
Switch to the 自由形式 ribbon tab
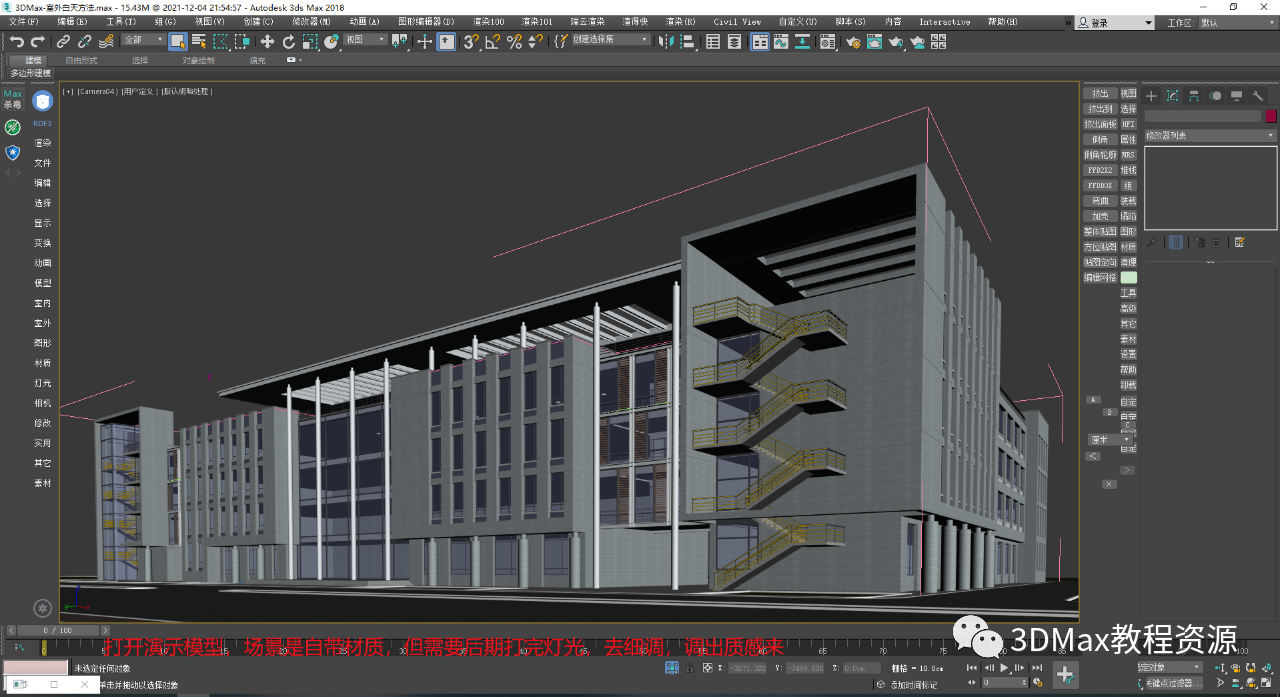click(x=81, y=60)
